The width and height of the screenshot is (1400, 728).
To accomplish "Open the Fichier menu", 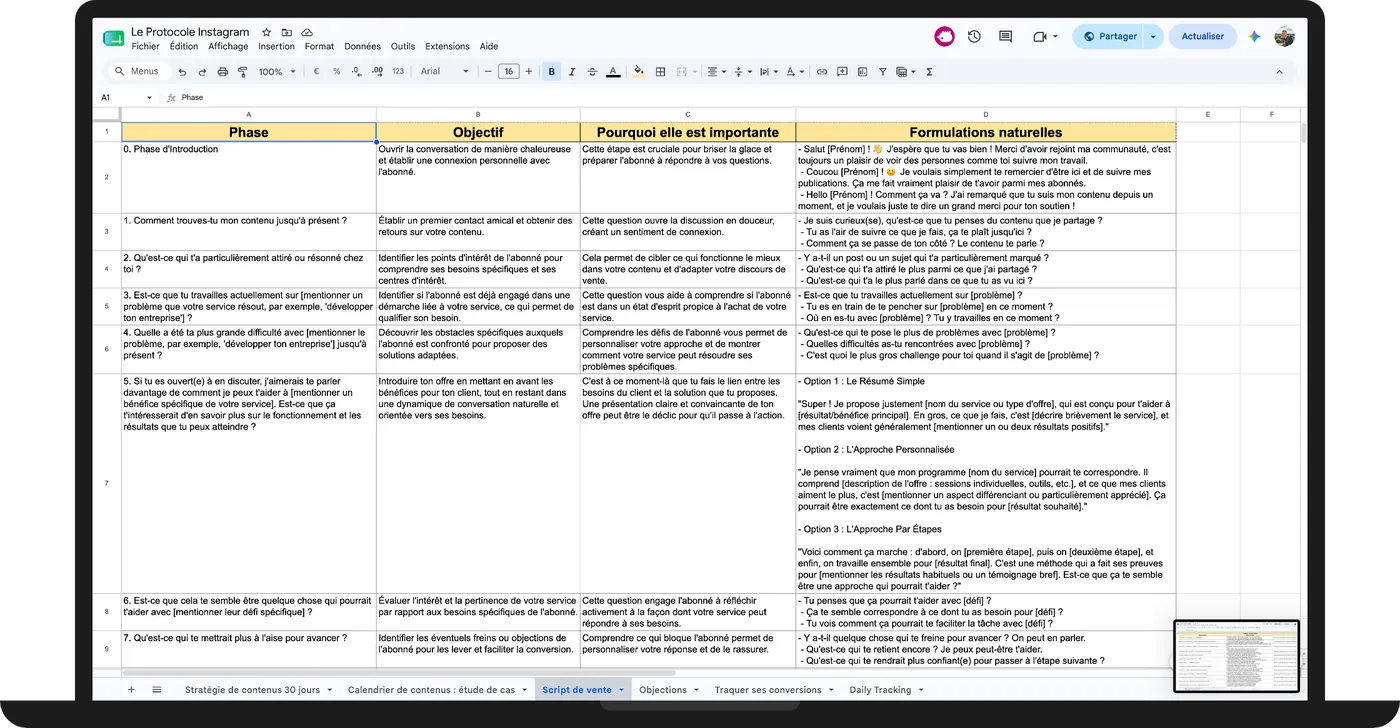I will point(145,46).
